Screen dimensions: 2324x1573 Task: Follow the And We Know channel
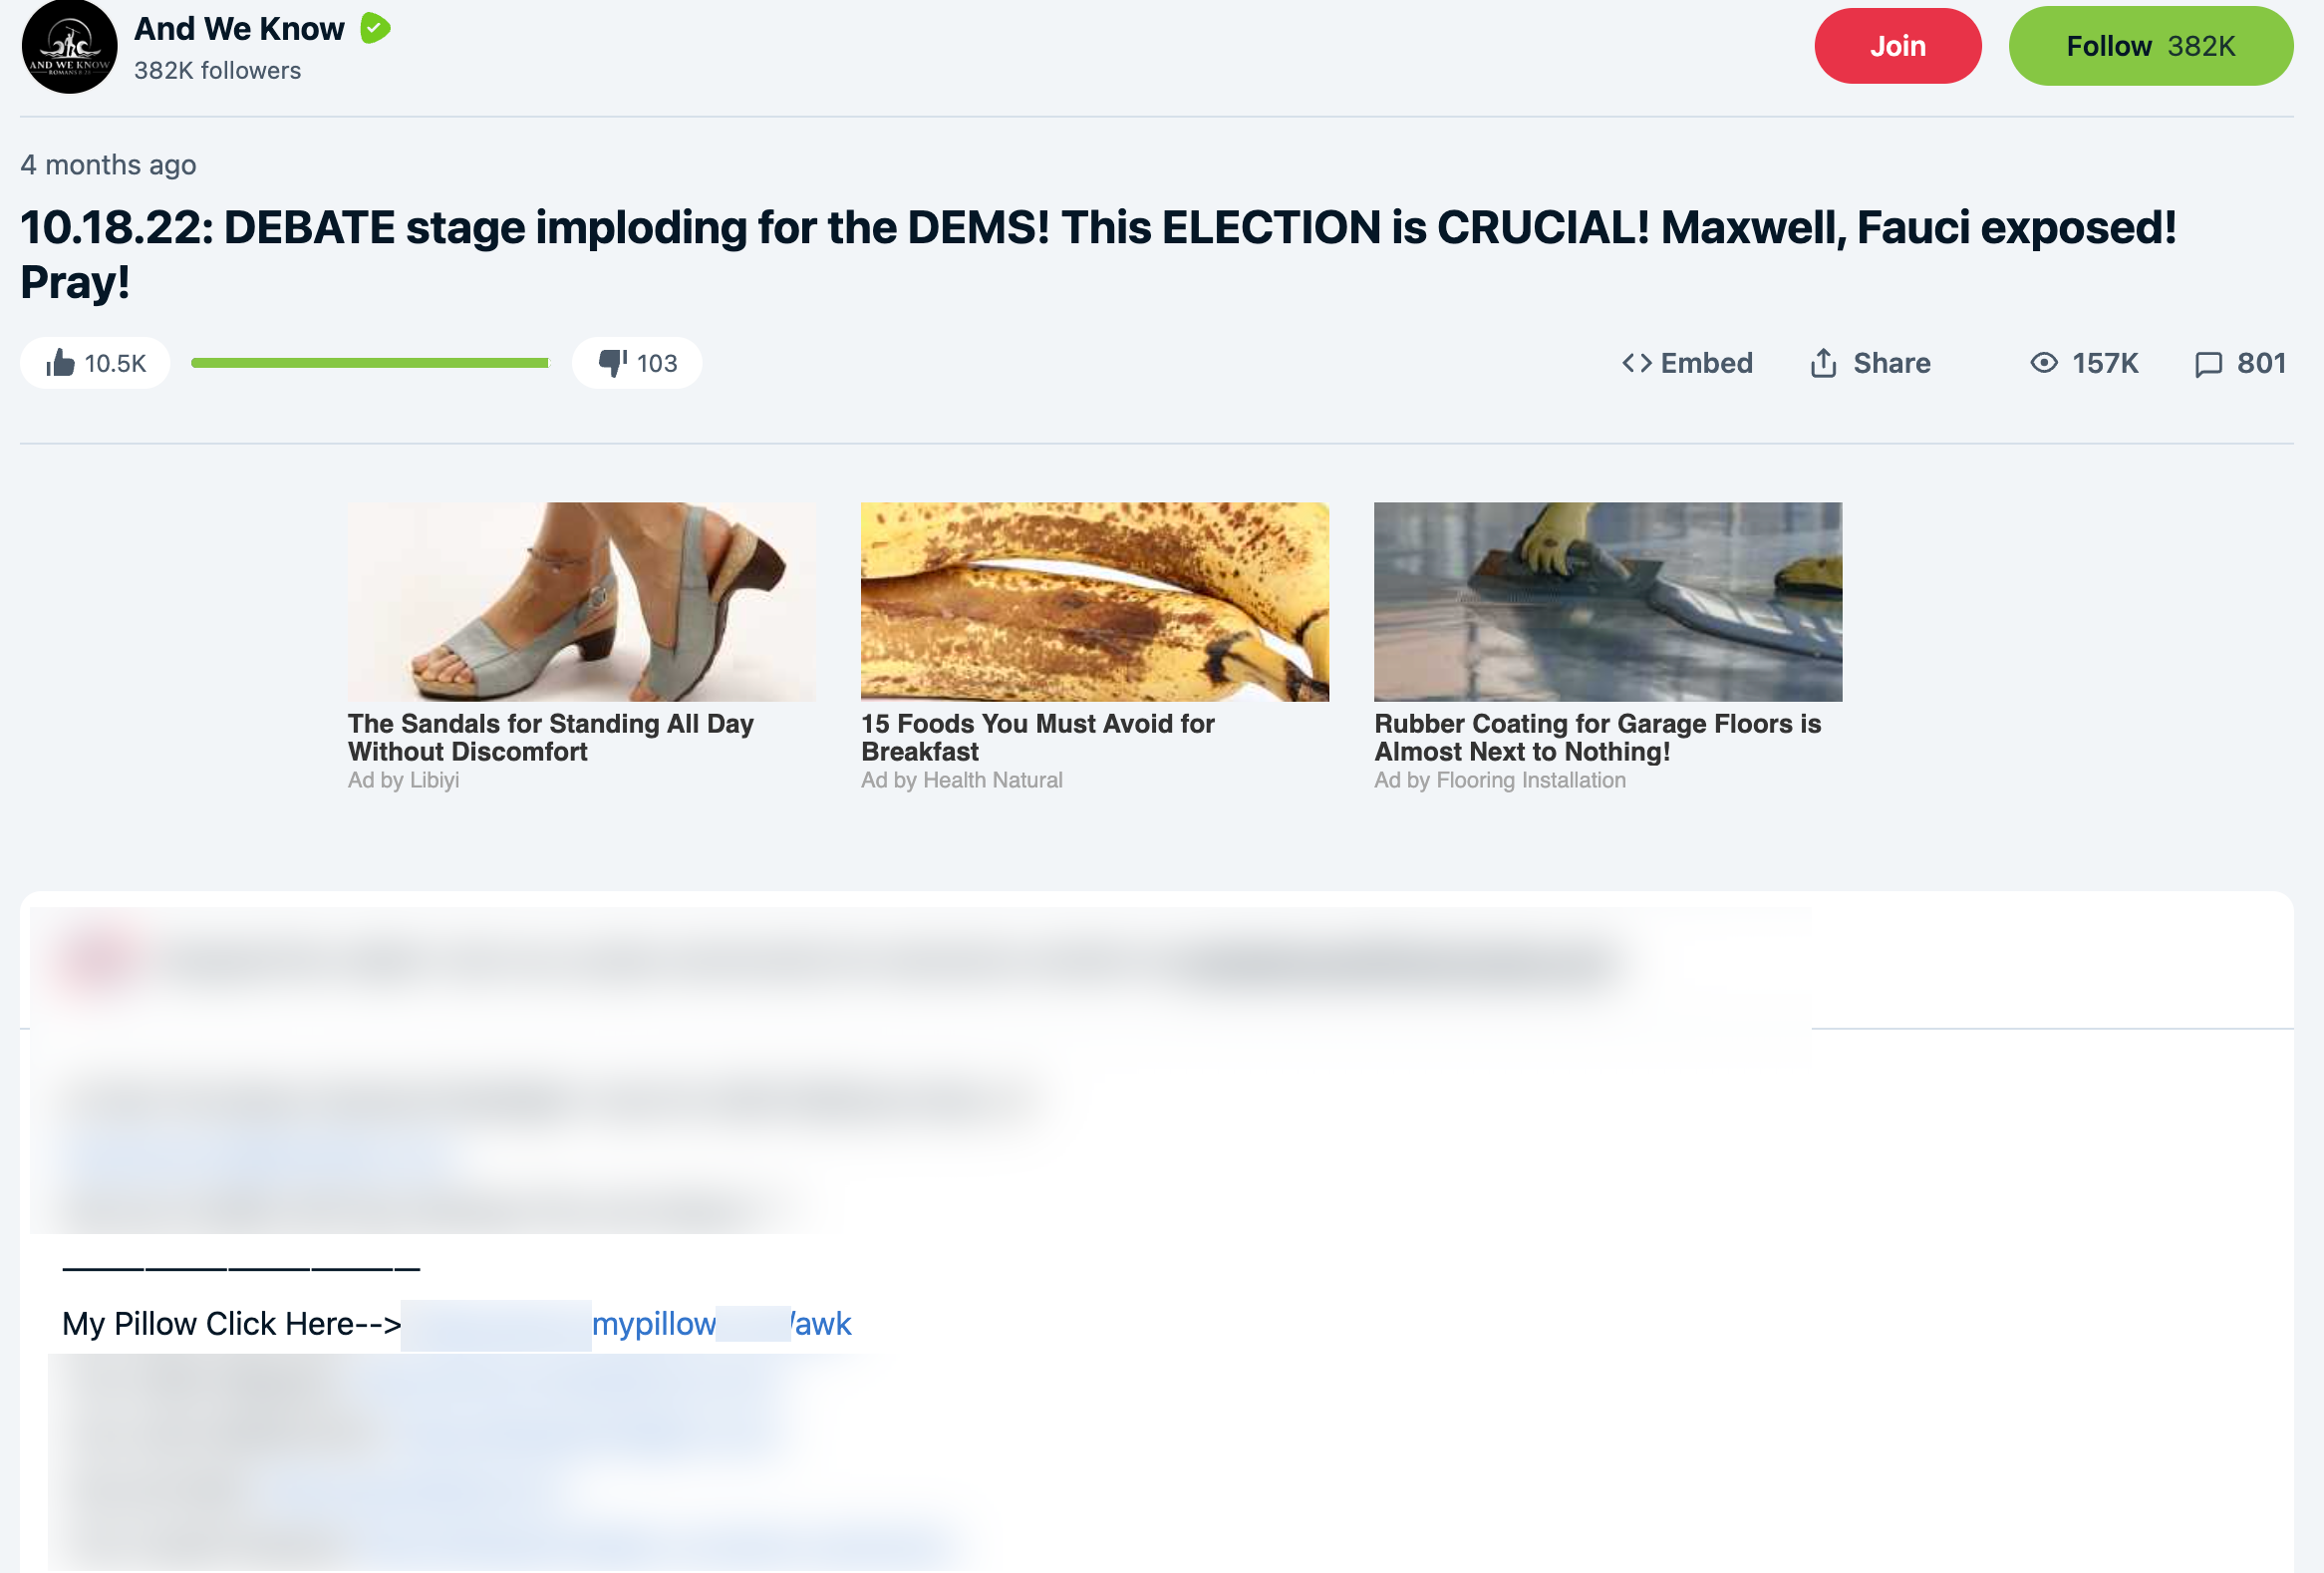(x=2150, y=46)
